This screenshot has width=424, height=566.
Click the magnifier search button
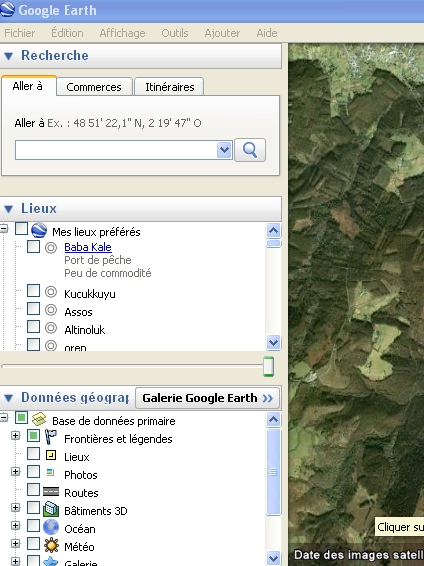tap(250, 149)
